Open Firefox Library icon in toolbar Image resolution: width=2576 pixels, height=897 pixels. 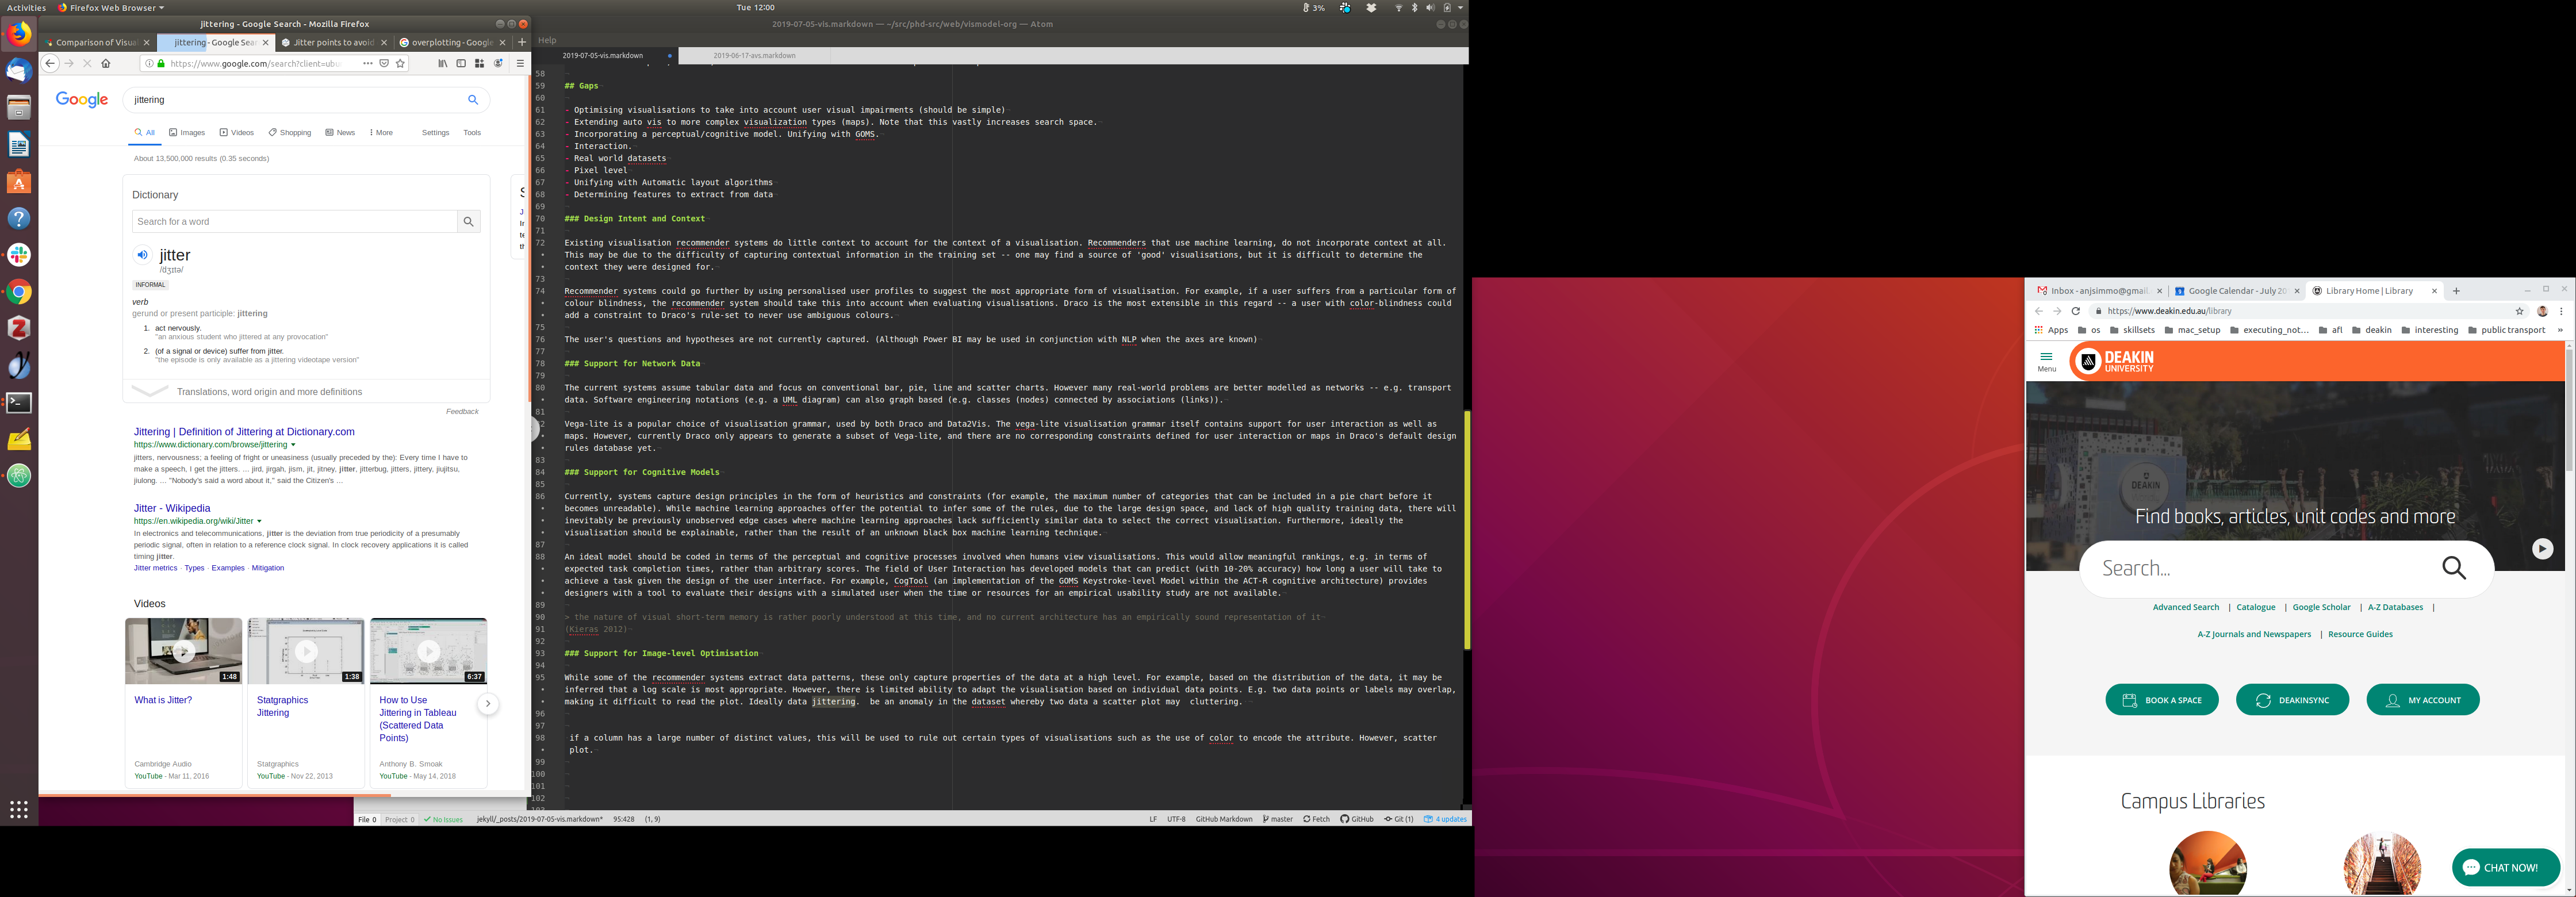tap(442, 63)
